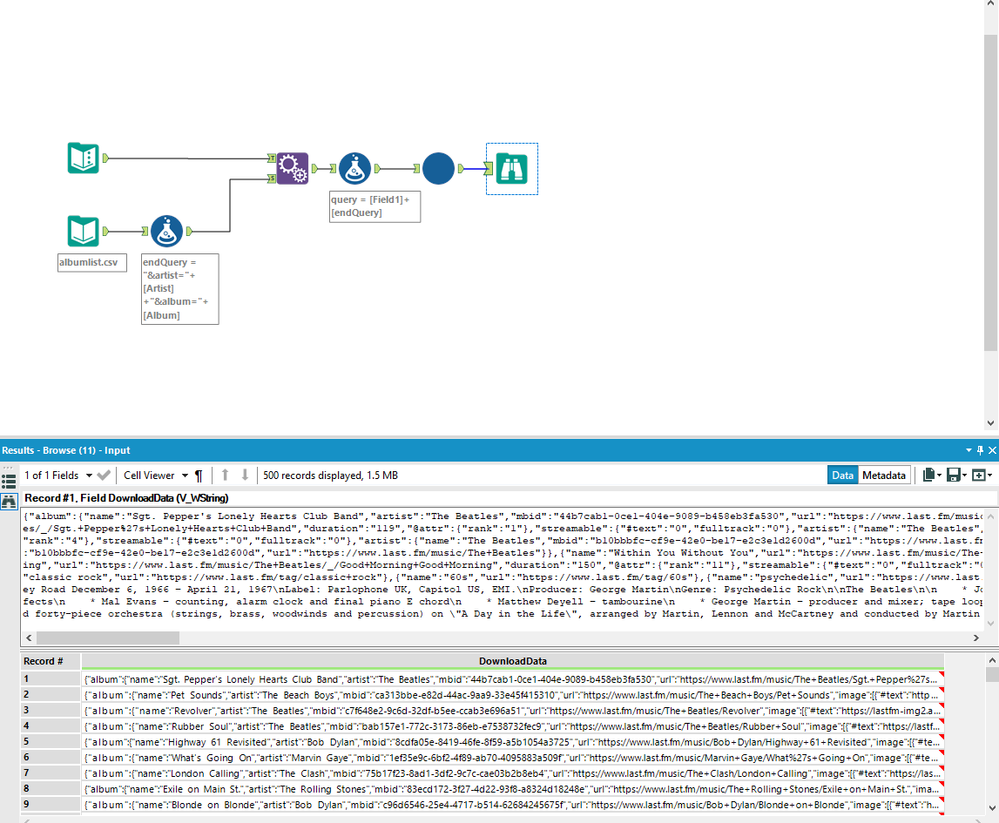Select record row 8 Exile on Main St. cell
This screenshot has width=999, height=823.
[512, 789]
